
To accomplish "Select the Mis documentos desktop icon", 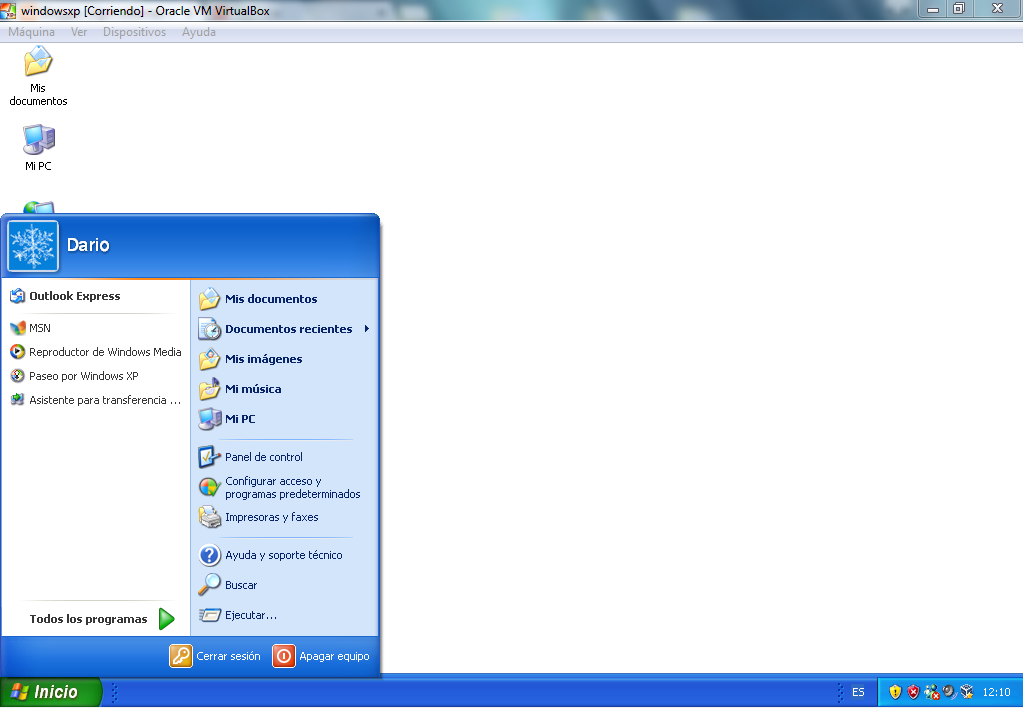I will (x=38, y=76).
